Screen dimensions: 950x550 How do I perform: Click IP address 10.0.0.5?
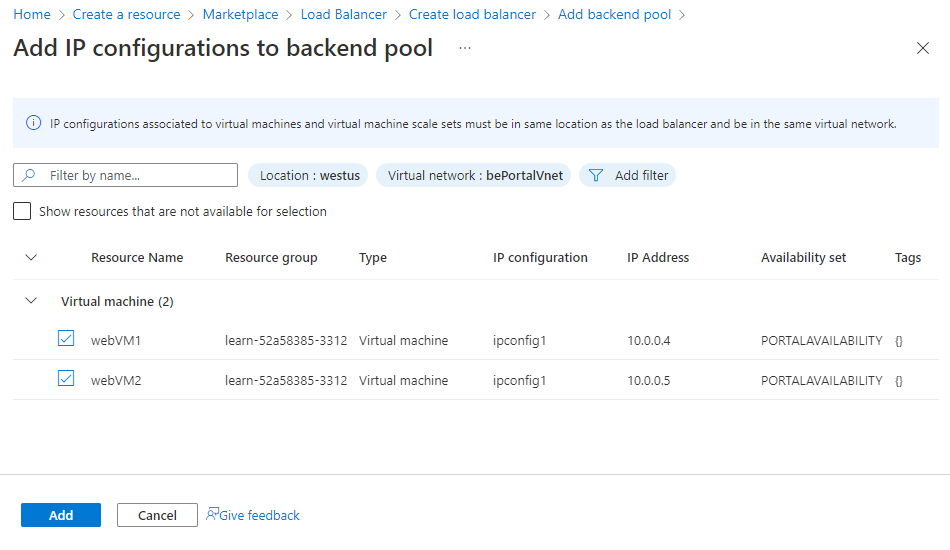(x=648, y=380)
